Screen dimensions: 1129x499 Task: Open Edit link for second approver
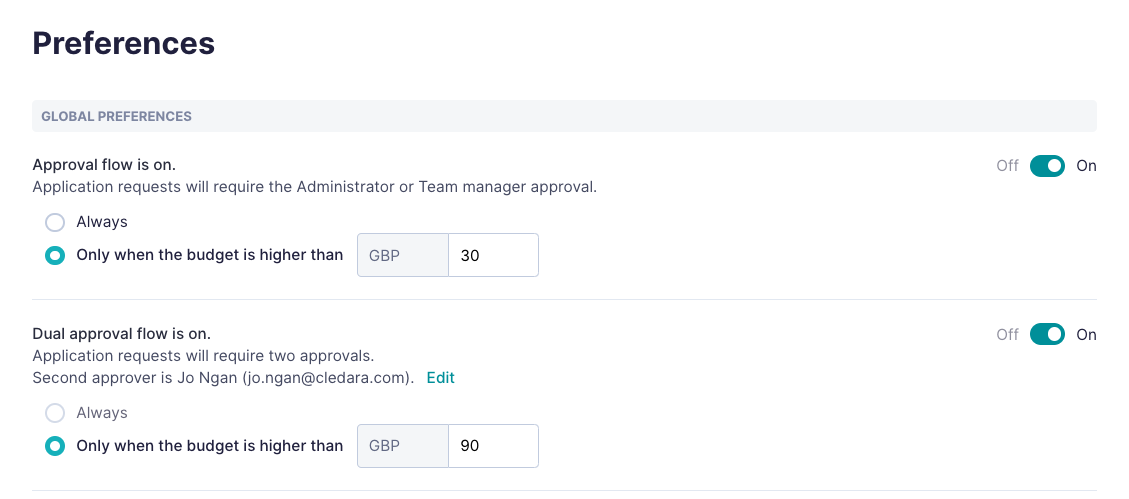coord(441,377)
